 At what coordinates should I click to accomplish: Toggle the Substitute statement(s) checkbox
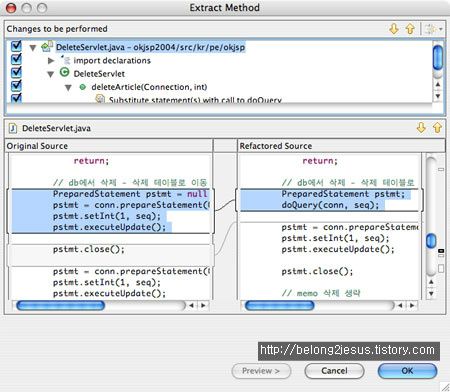(16, 98)
